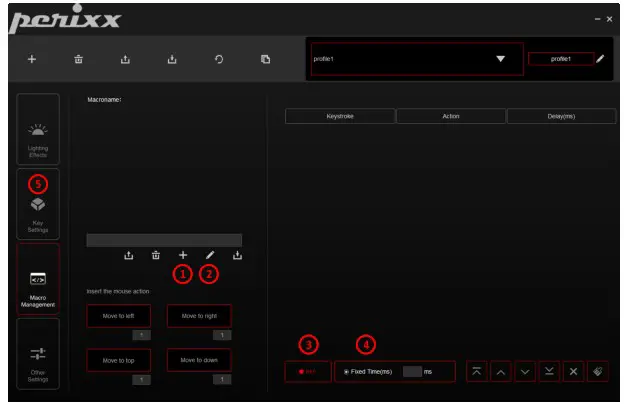Click the Action column header
This screenshot has height=405, width=624.
pos(451,116)
